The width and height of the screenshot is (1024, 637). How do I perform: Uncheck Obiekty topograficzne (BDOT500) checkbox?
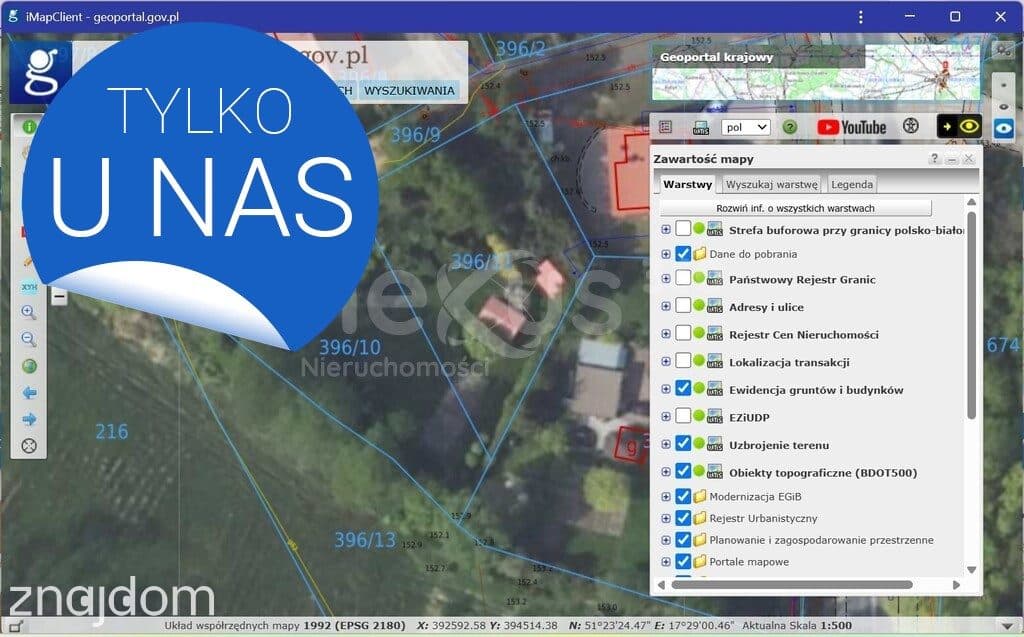click(x=683, y=471)
